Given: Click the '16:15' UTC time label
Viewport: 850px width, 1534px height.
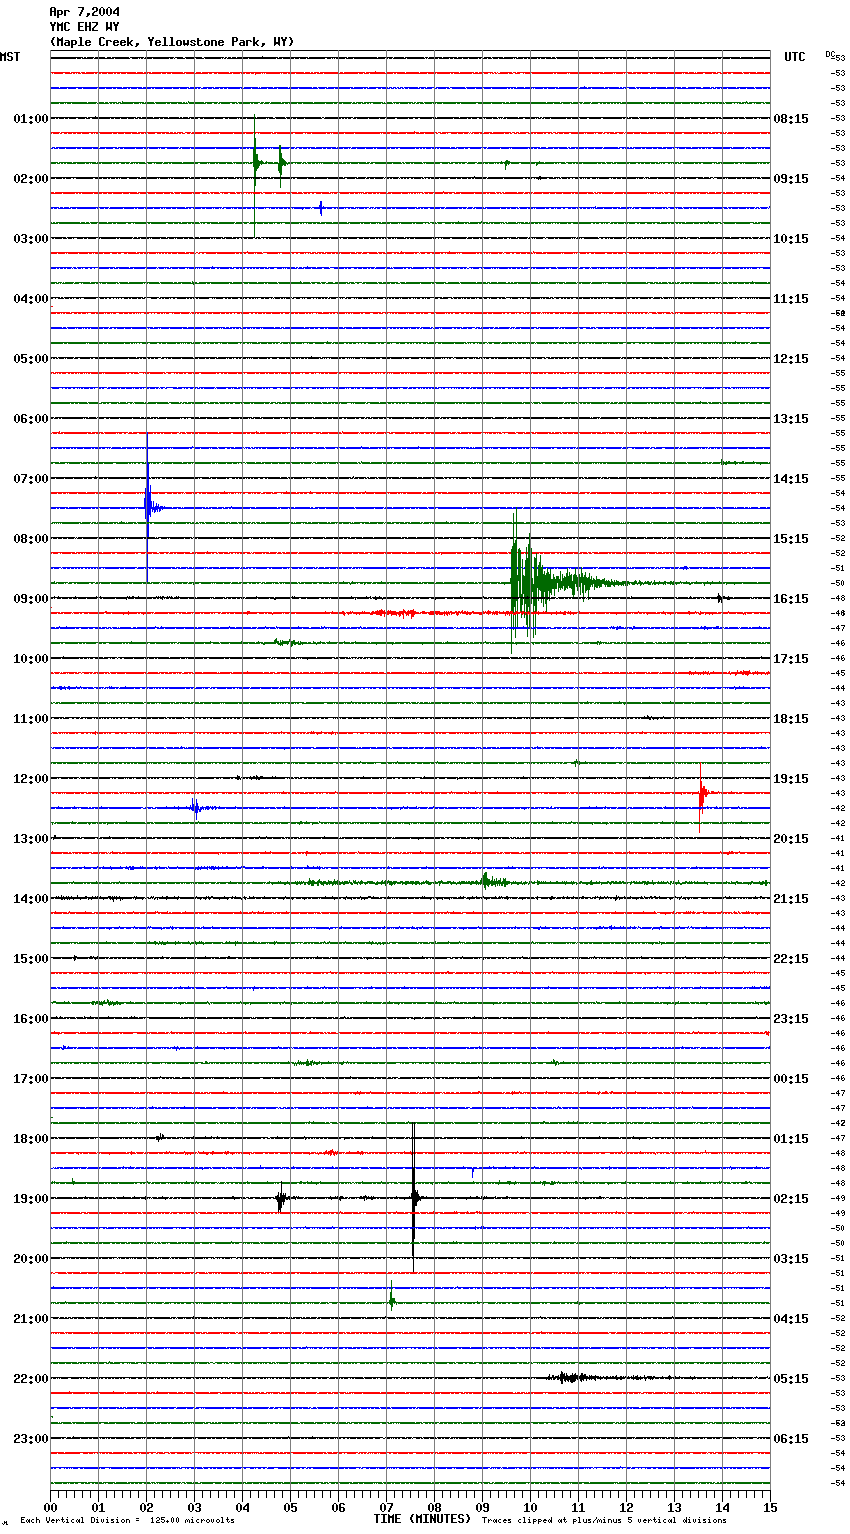Looking at the screenshot, I should pyautogui.click(x=791, y=599).
